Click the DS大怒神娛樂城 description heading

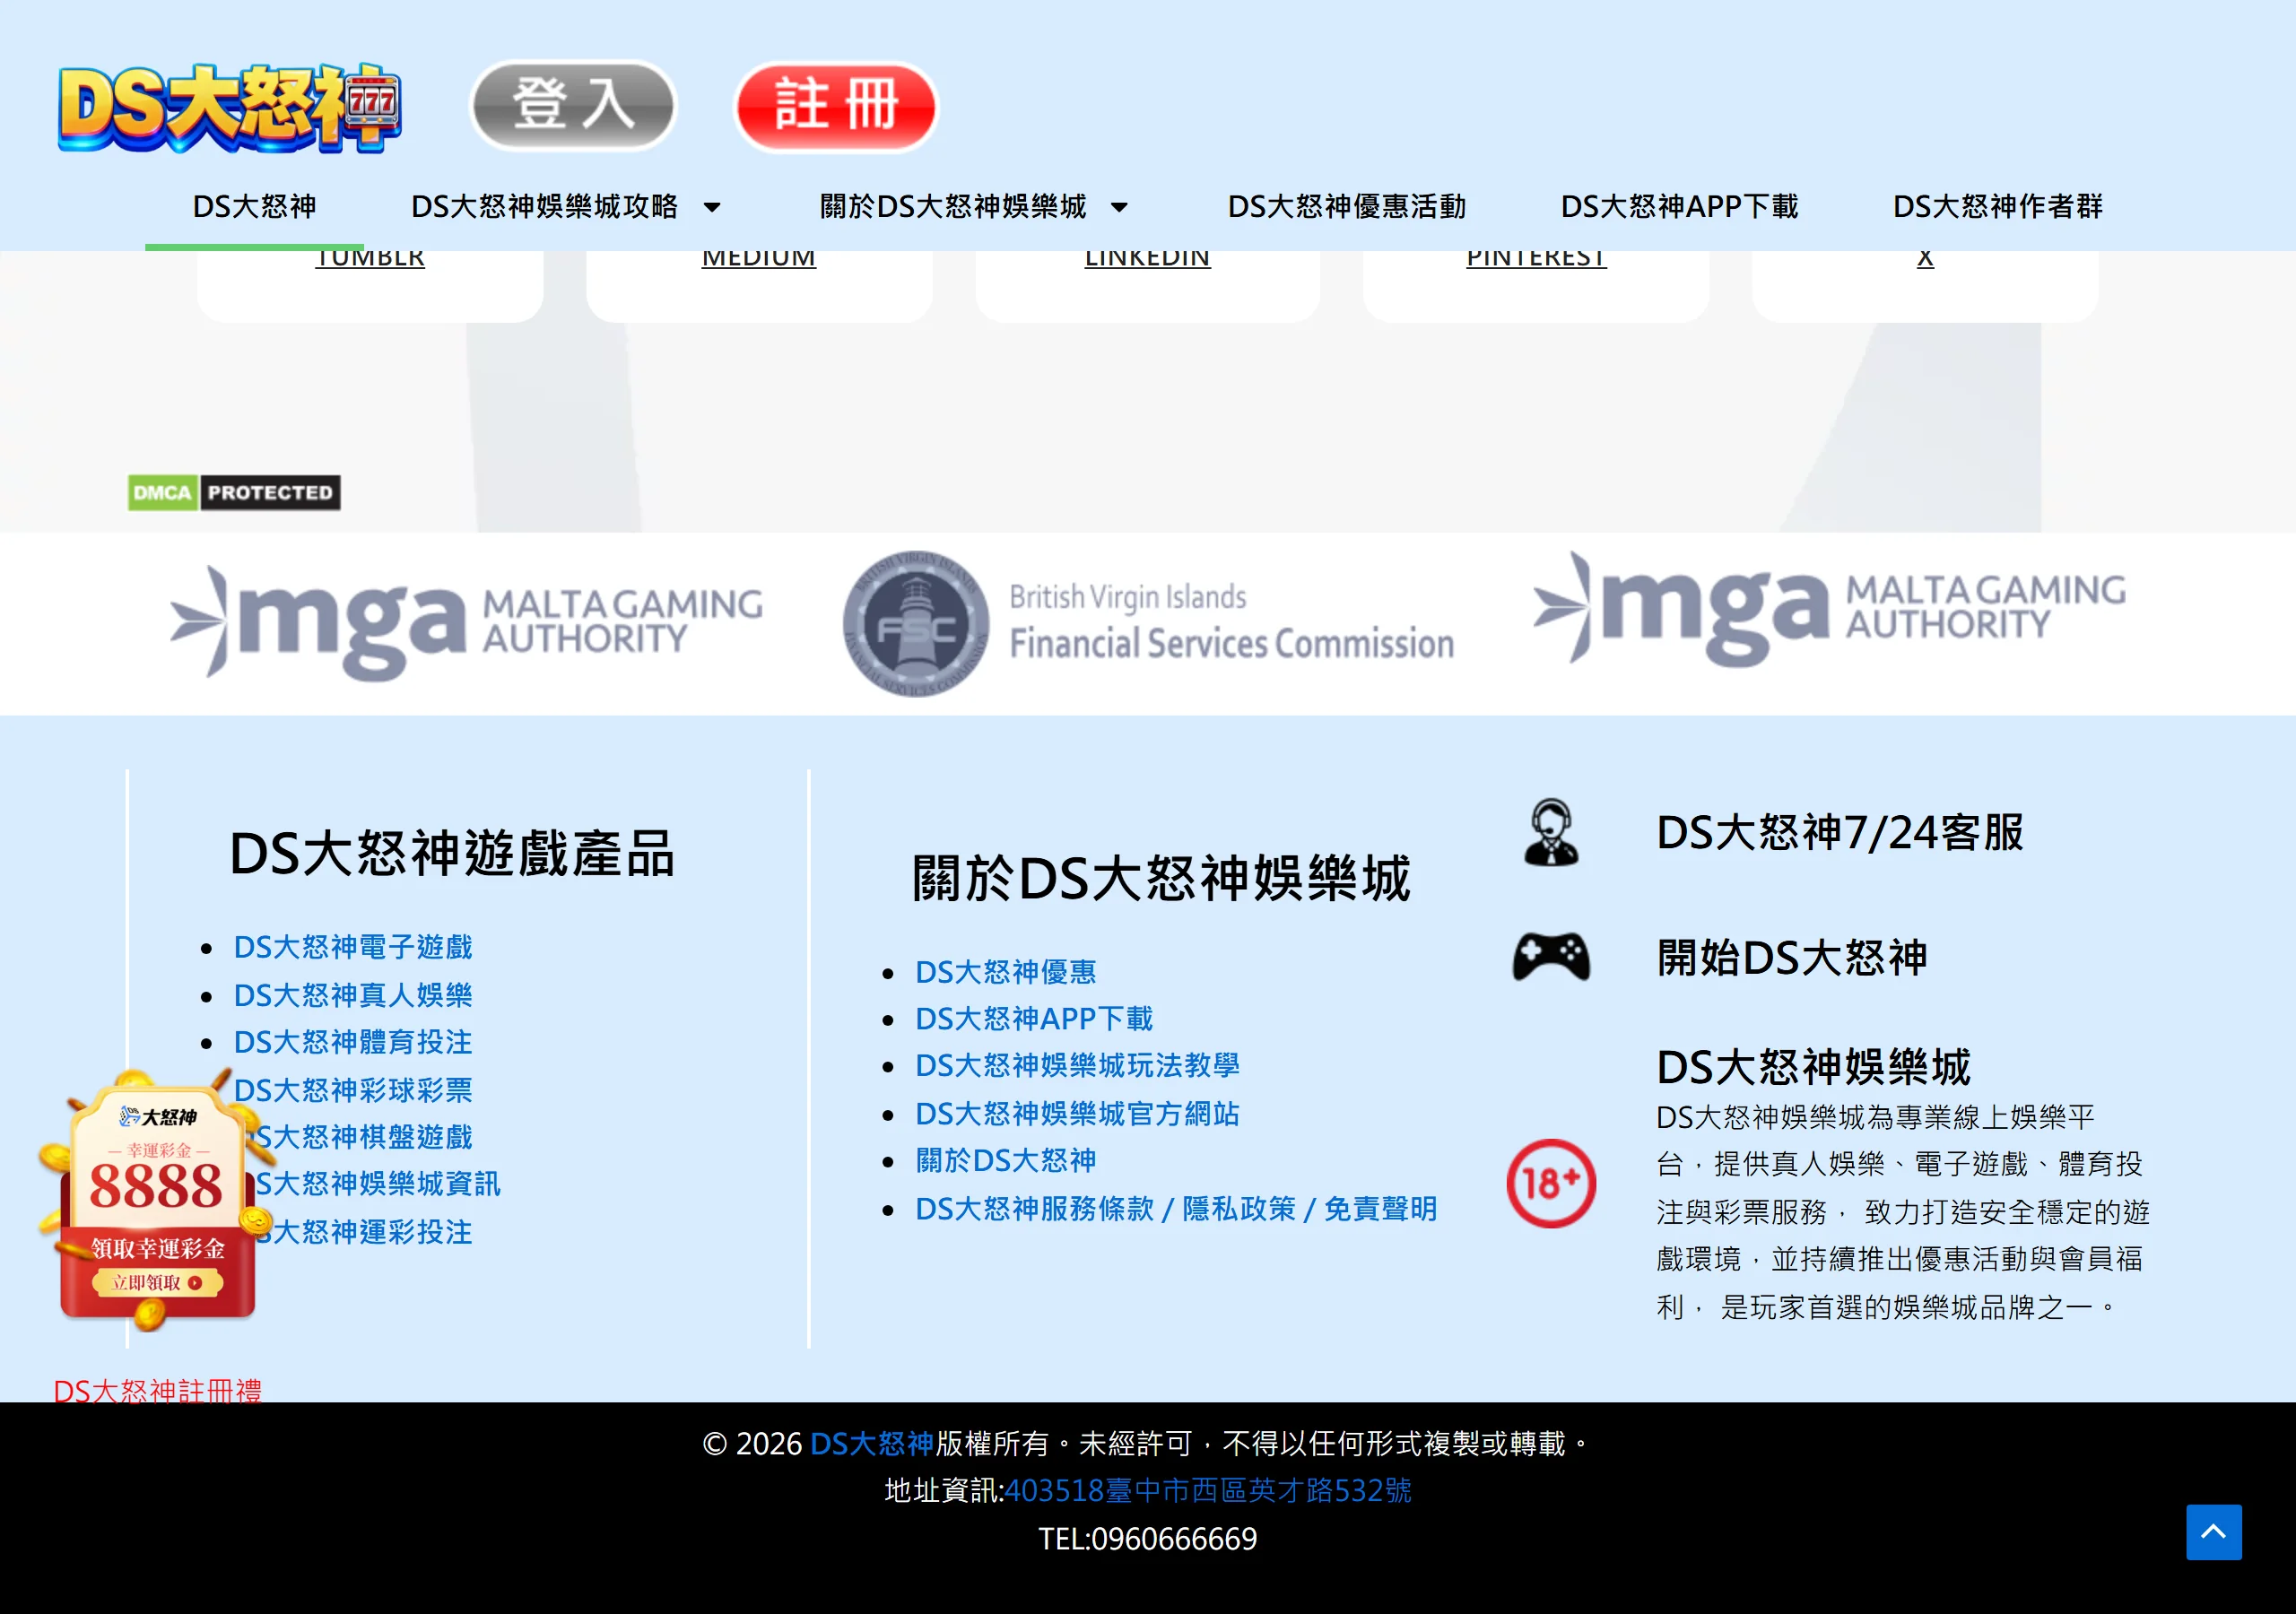[x=1813, y=1067]
